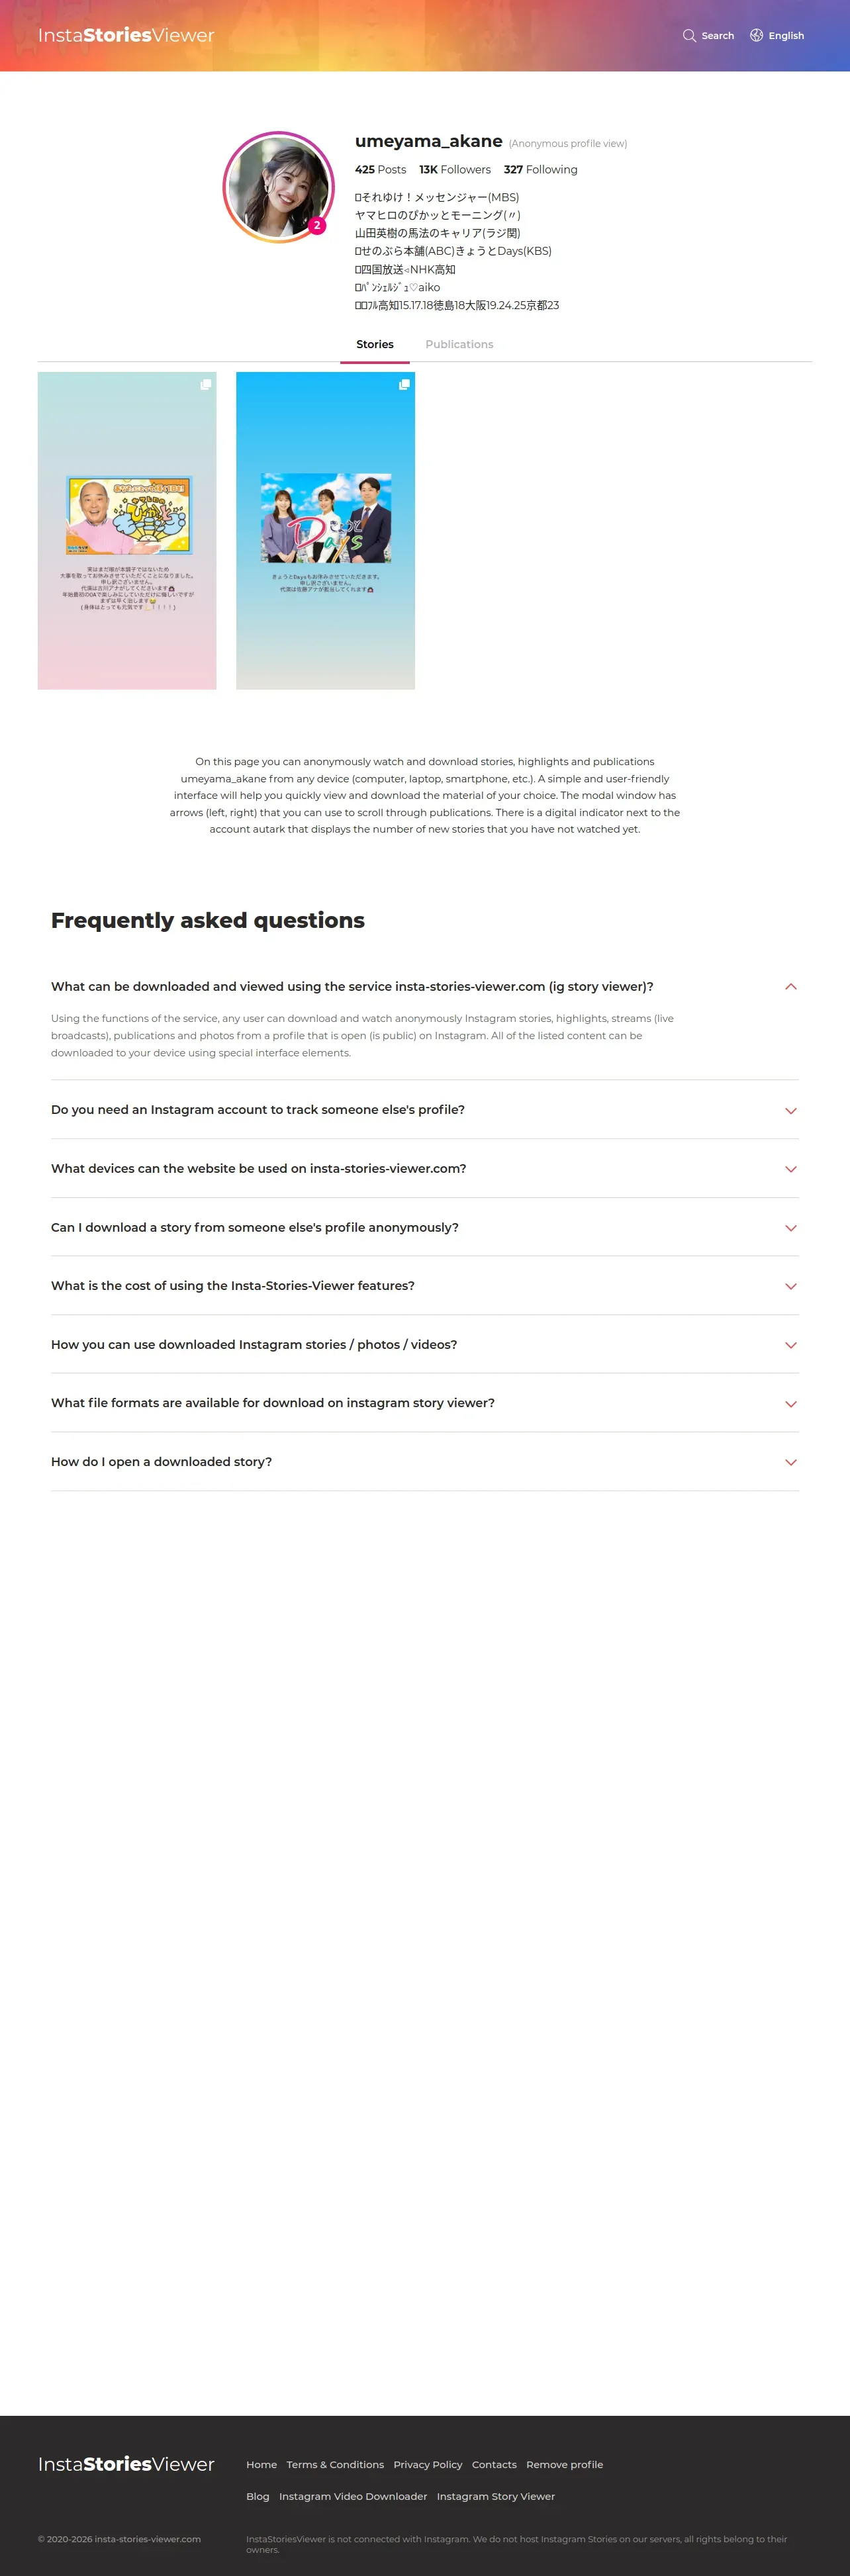Image resolution: width=850 pixels, height=2576 pixels.
Task: Select the Stories tab
Action: click(375, 345)
